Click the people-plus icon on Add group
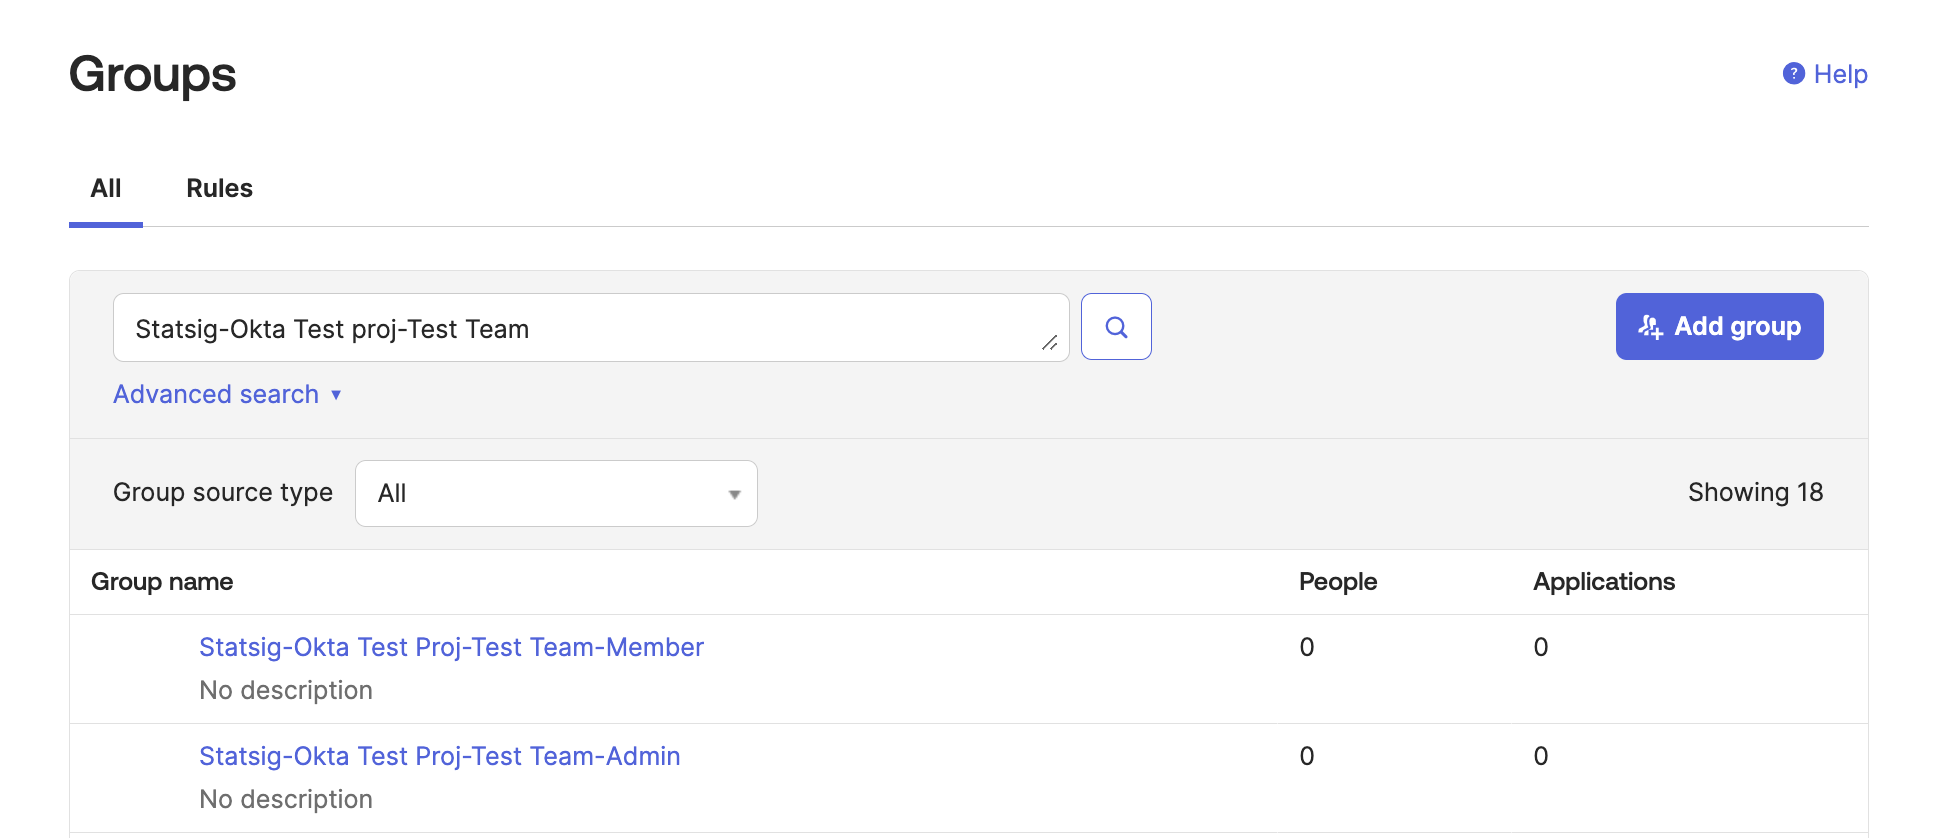1960x838 pixels. click(x=1650, y=327)
